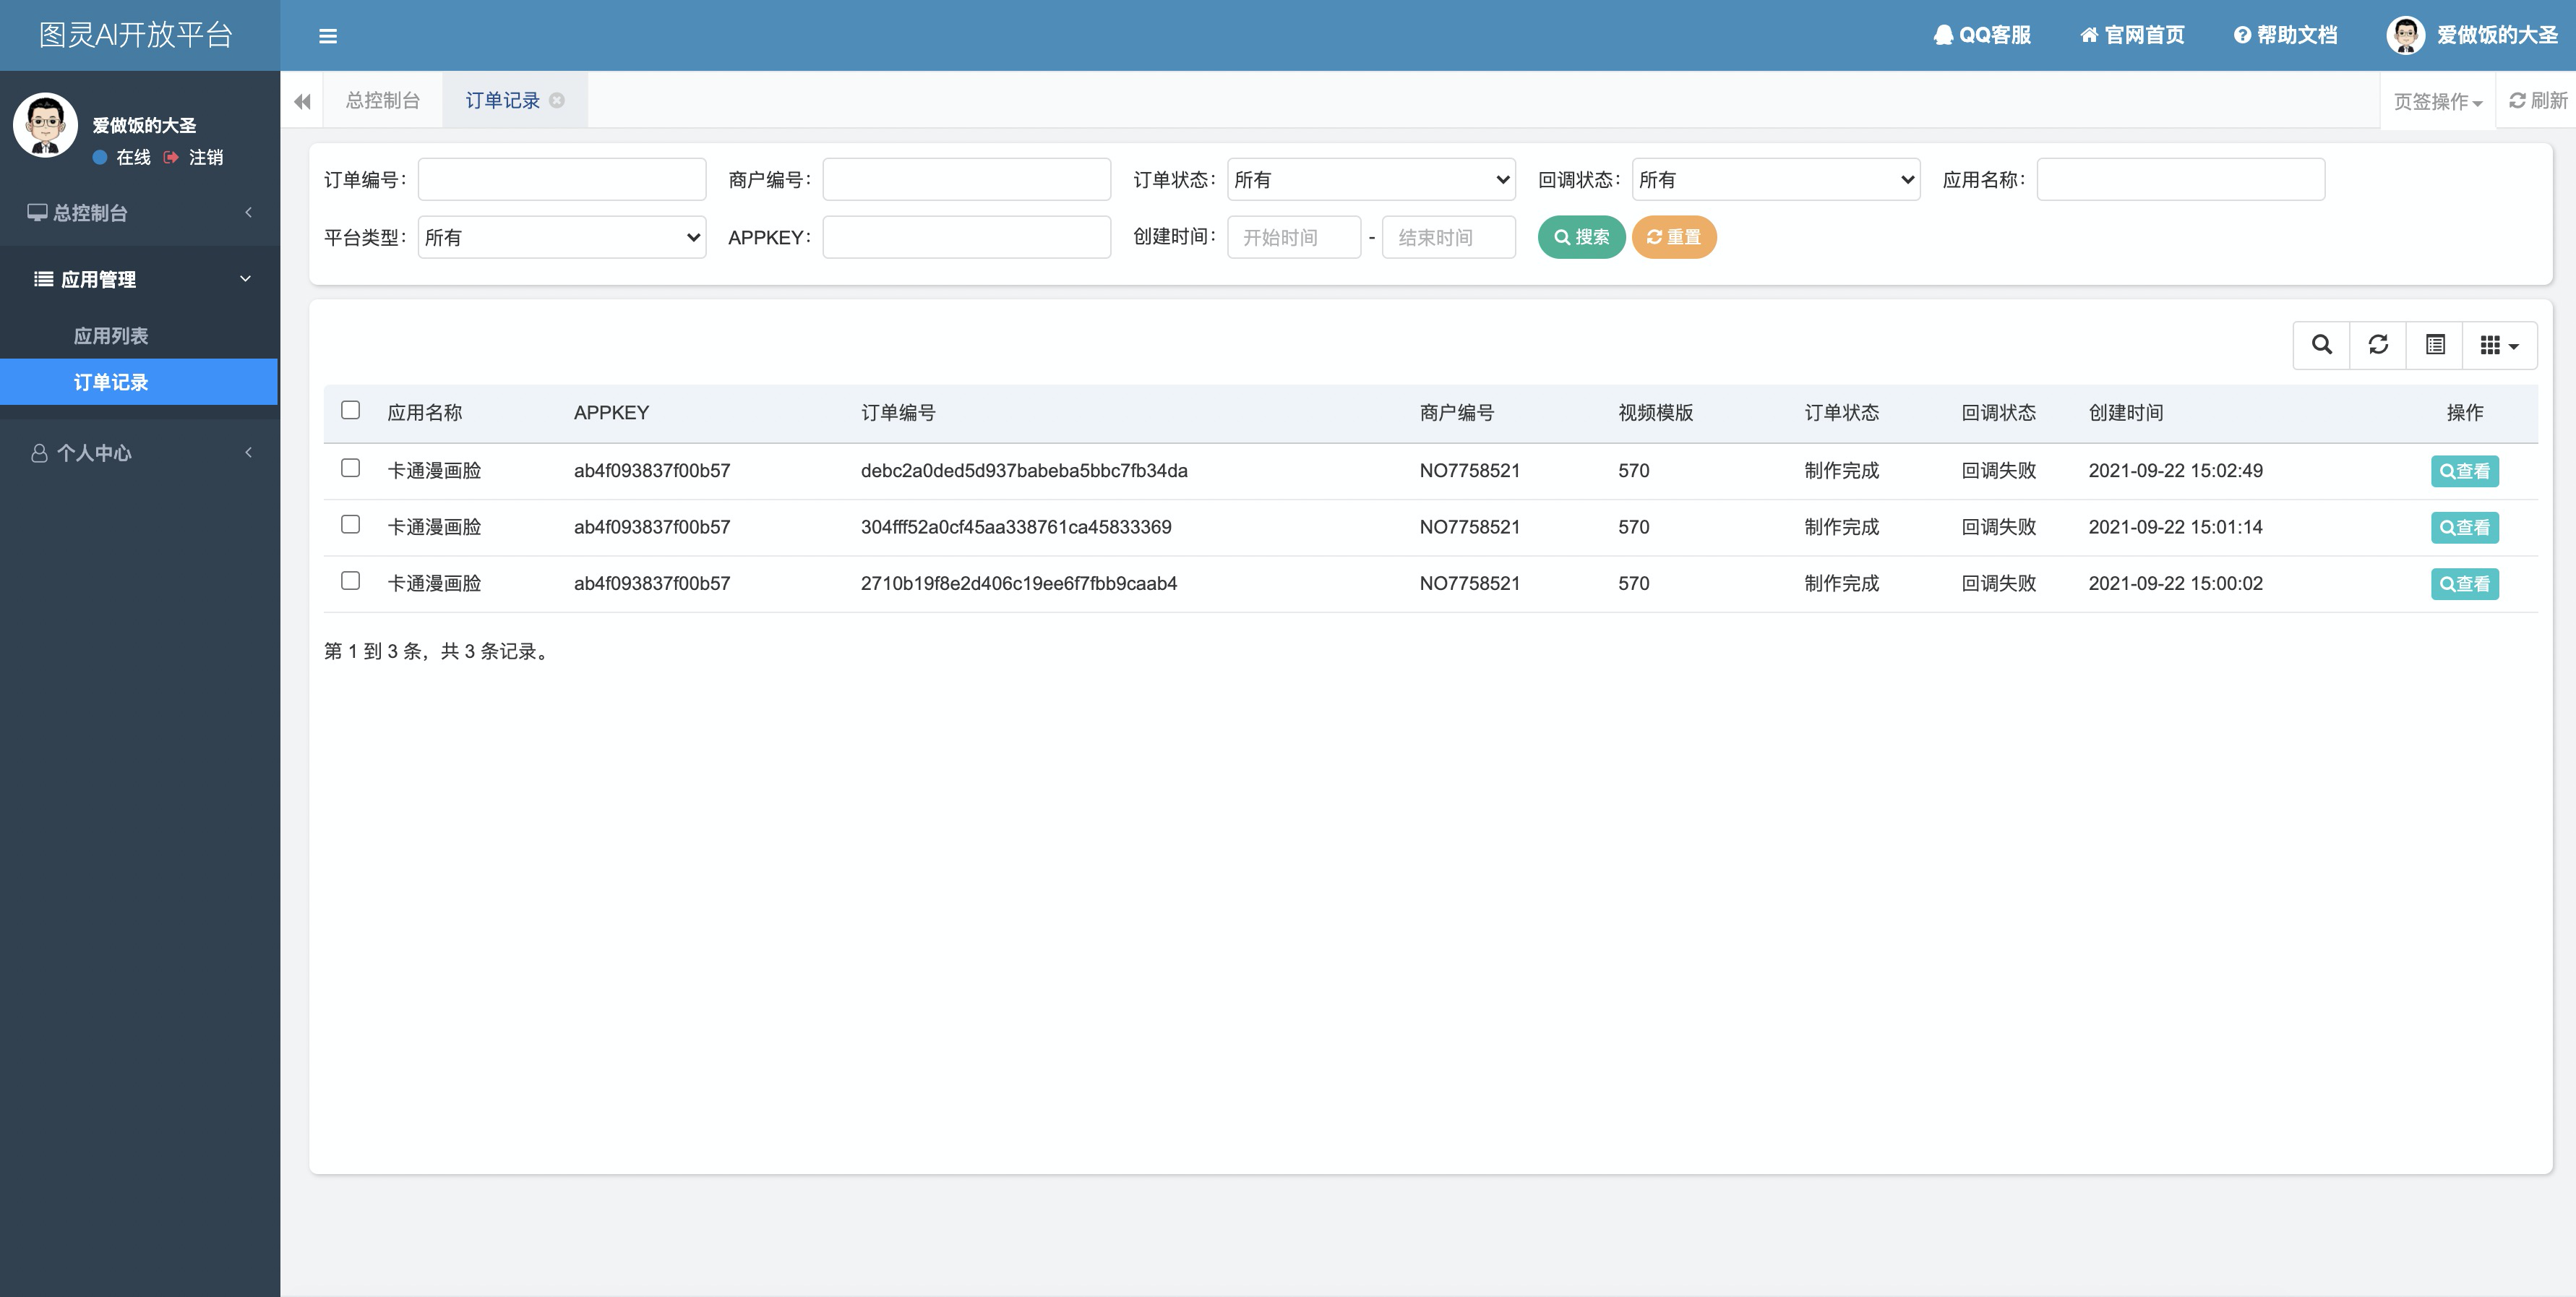Click the table toolbar search icon
This screenshot has height=1297, width=2576.
coord(2321,345)
